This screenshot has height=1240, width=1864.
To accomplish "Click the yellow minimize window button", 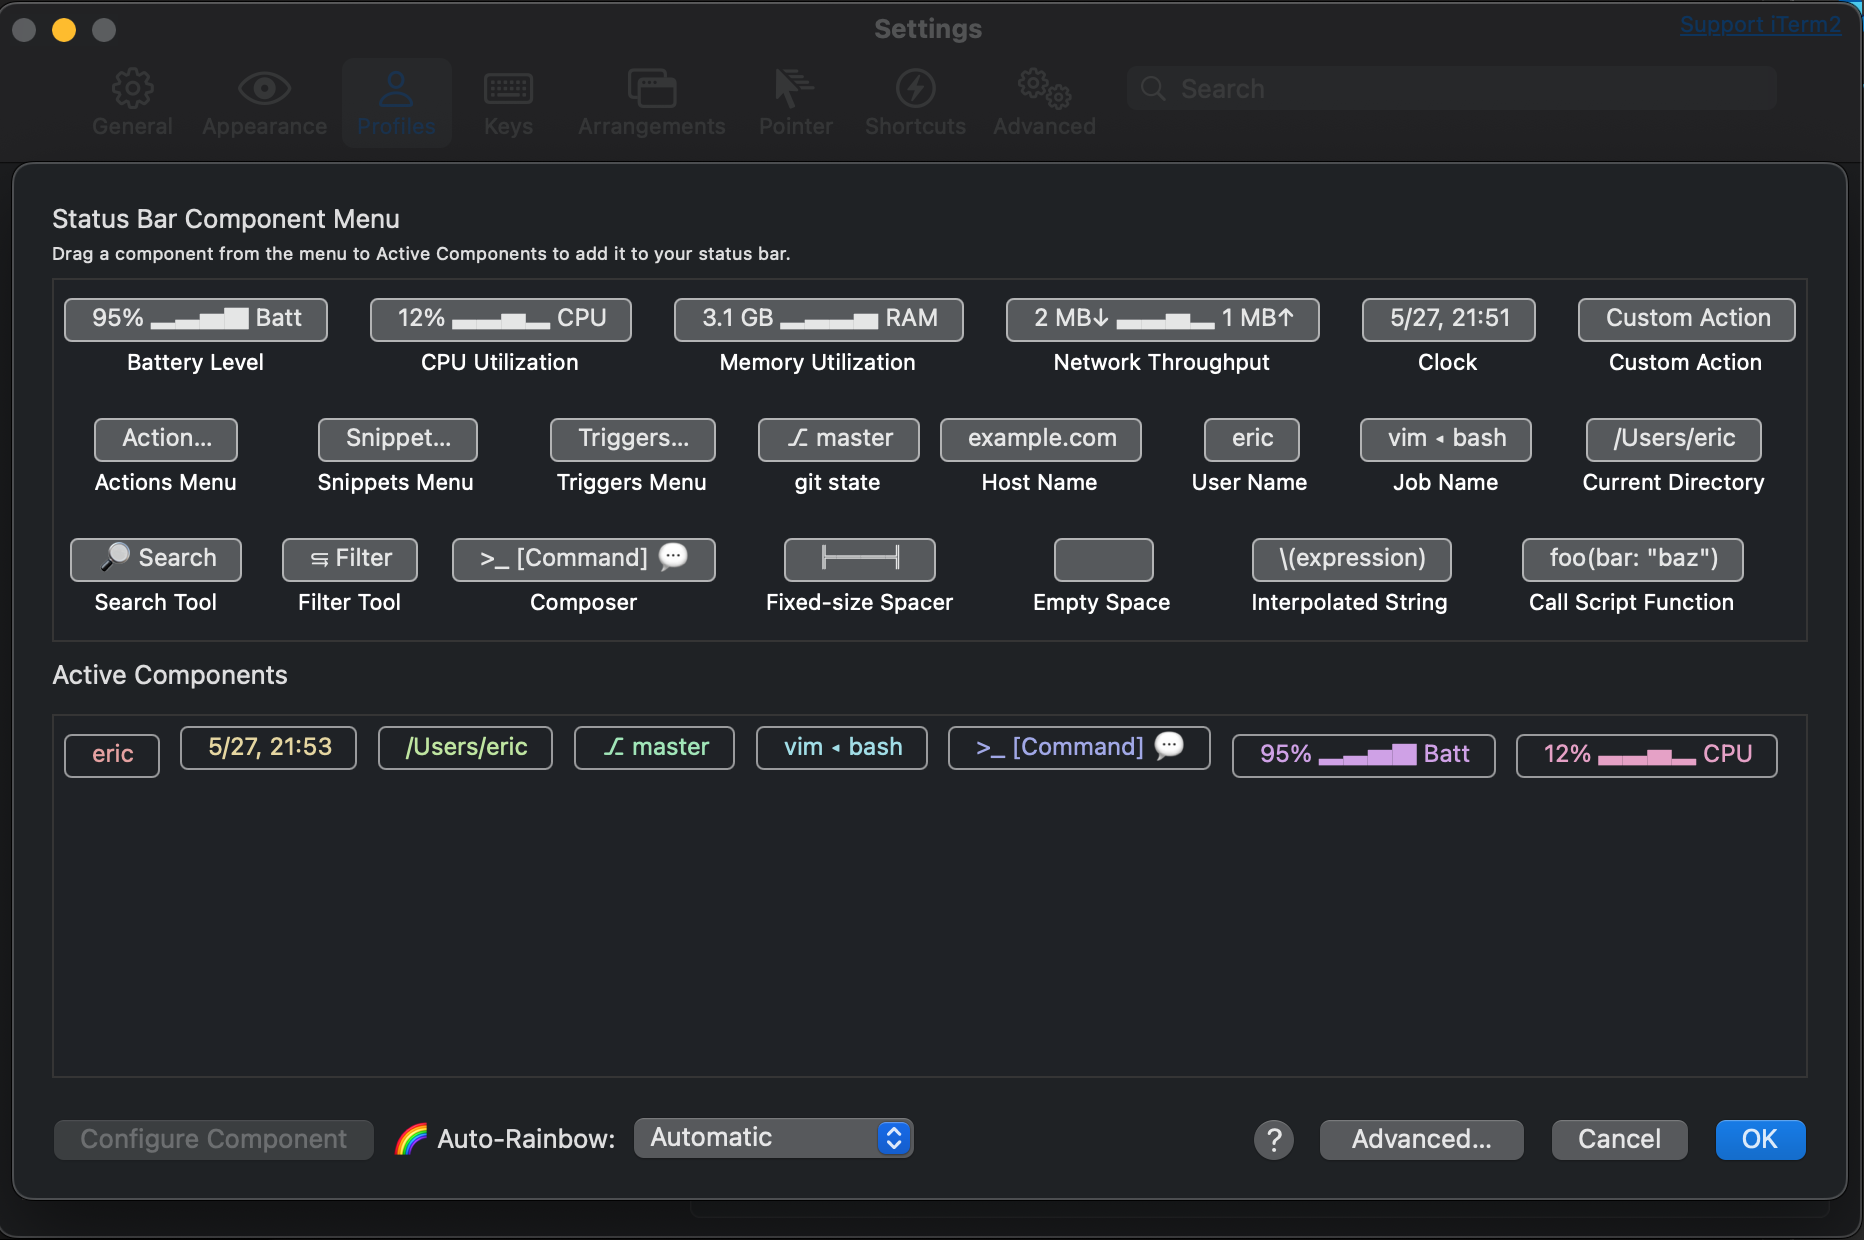I will (64, 30).
